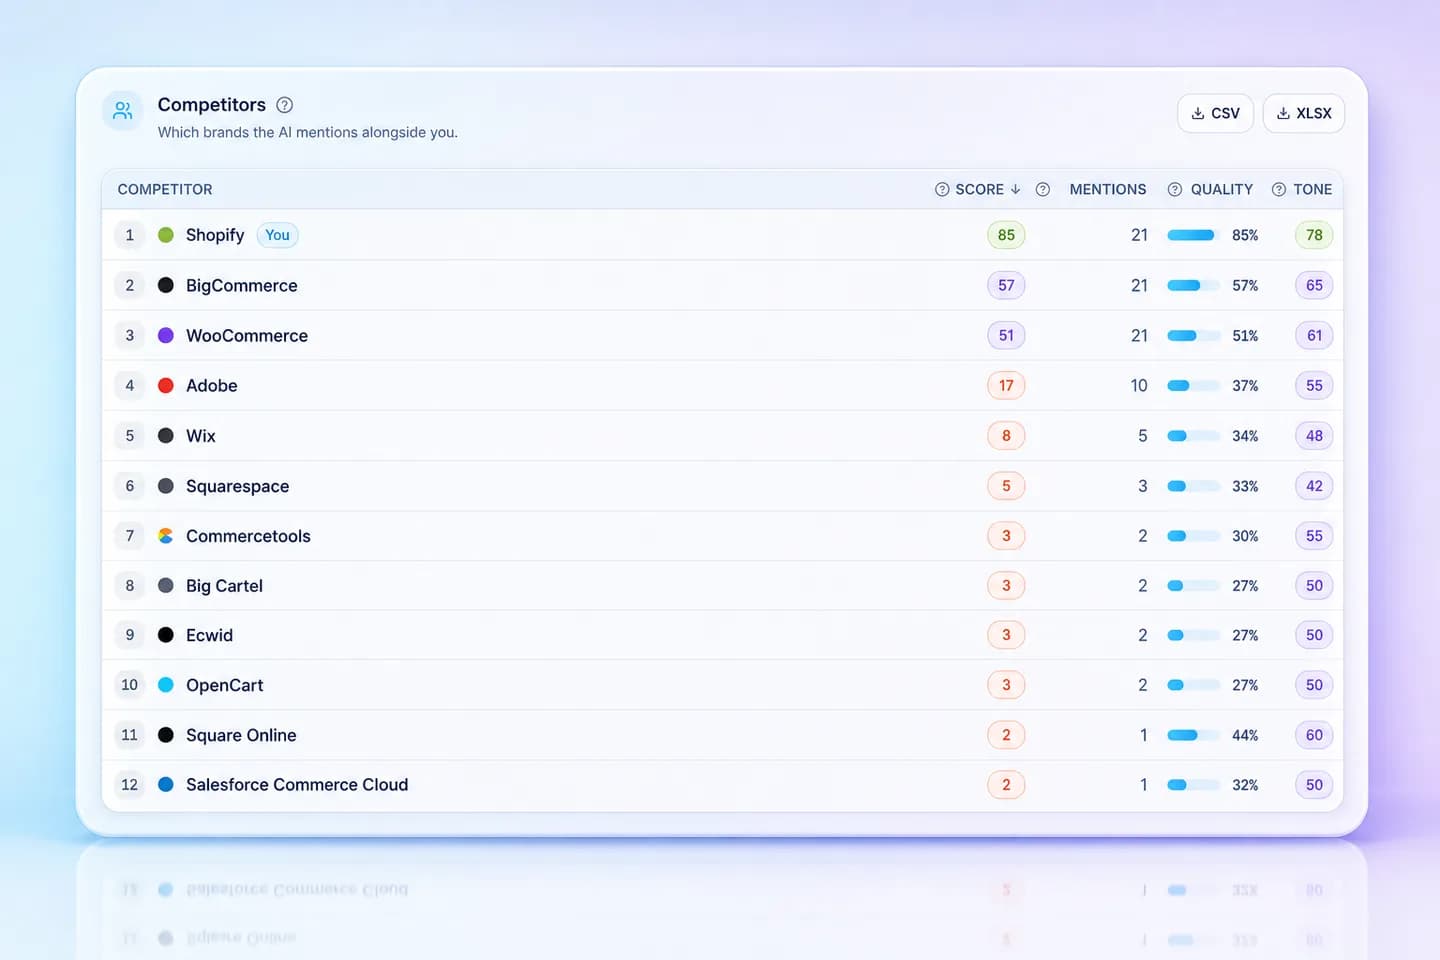Click rank number 1 badge
1440x960 pixels.
129,235
